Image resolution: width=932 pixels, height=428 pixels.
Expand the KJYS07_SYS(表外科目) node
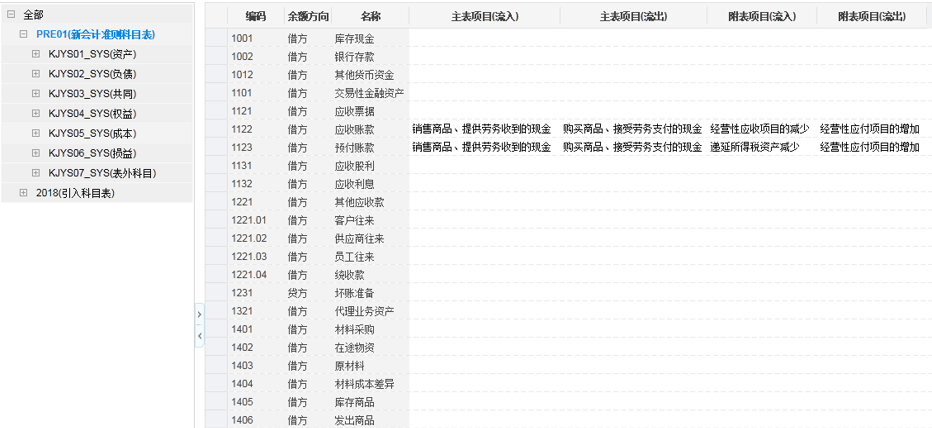point(36,173)
